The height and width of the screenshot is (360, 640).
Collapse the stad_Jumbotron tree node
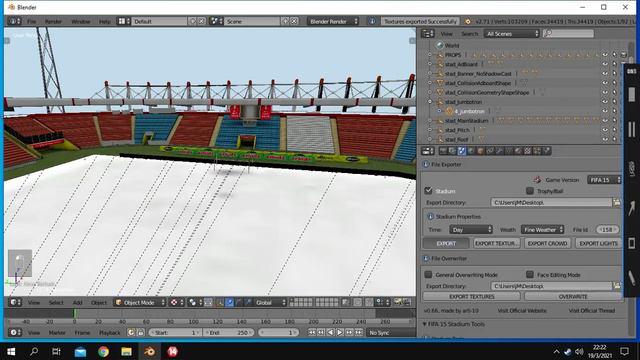(429, 102)
